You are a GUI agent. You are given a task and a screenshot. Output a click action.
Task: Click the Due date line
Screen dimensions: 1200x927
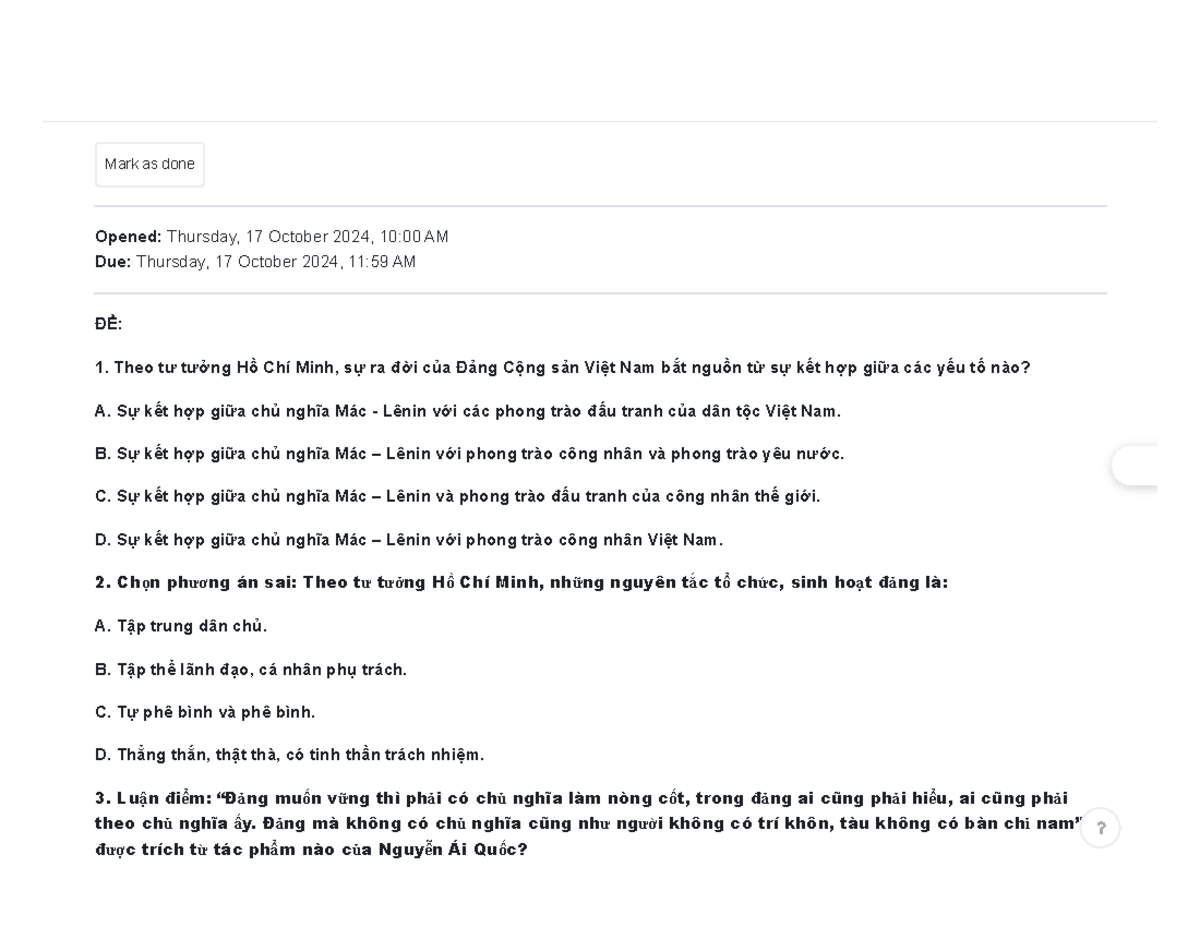255,262
